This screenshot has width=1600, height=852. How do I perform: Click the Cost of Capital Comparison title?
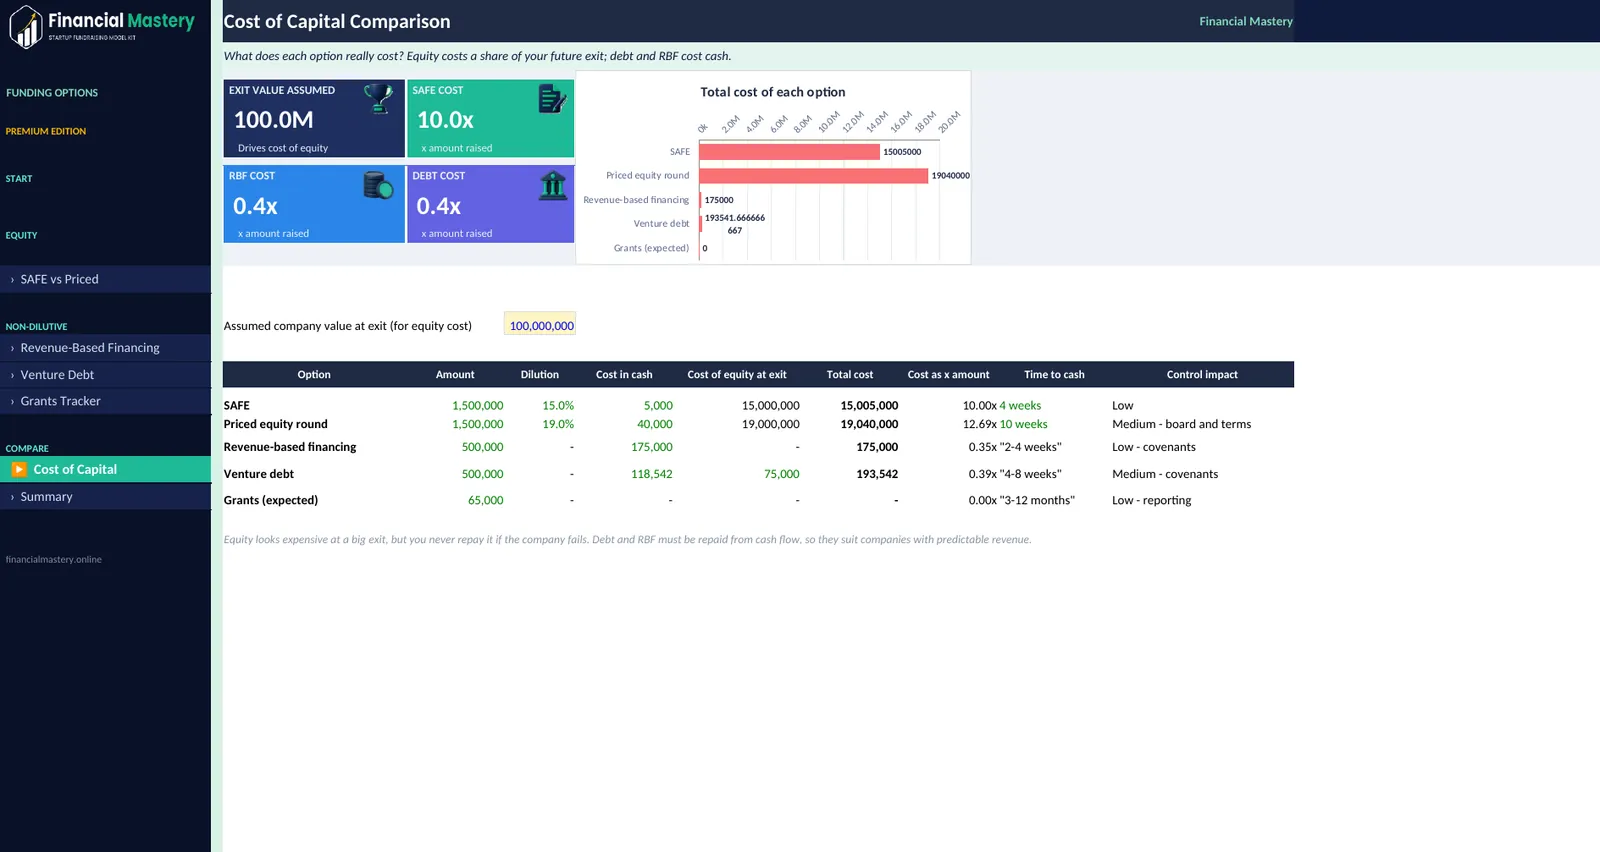point(337,21)
